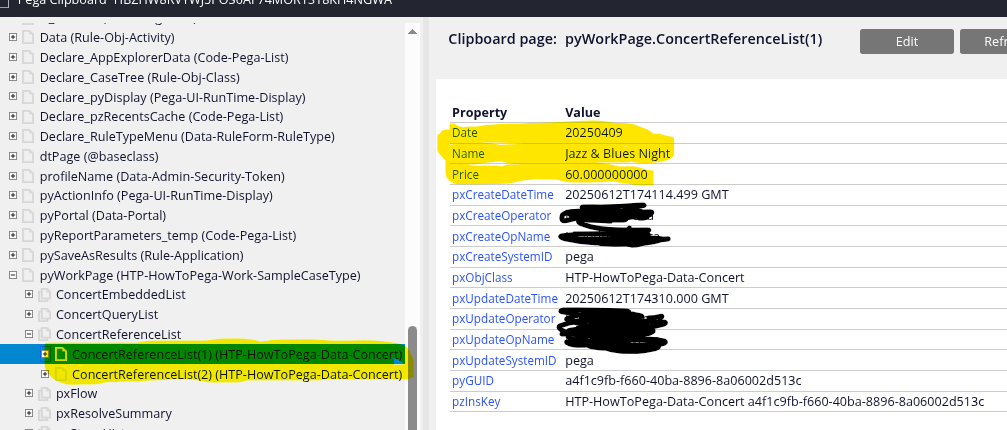Expand the Data (Rule-Obj-Activity) node
Screen dimensions: 1007x430
tap(13, 38)
